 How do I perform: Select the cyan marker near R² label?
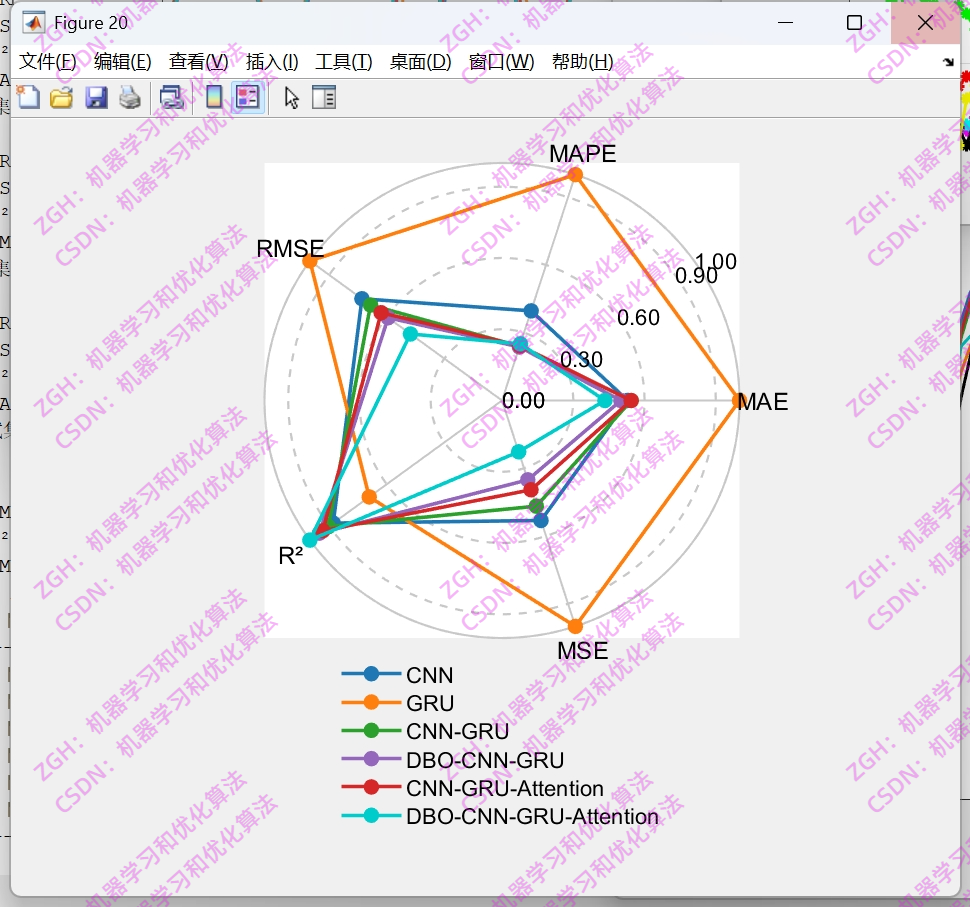tap(310, 539)
